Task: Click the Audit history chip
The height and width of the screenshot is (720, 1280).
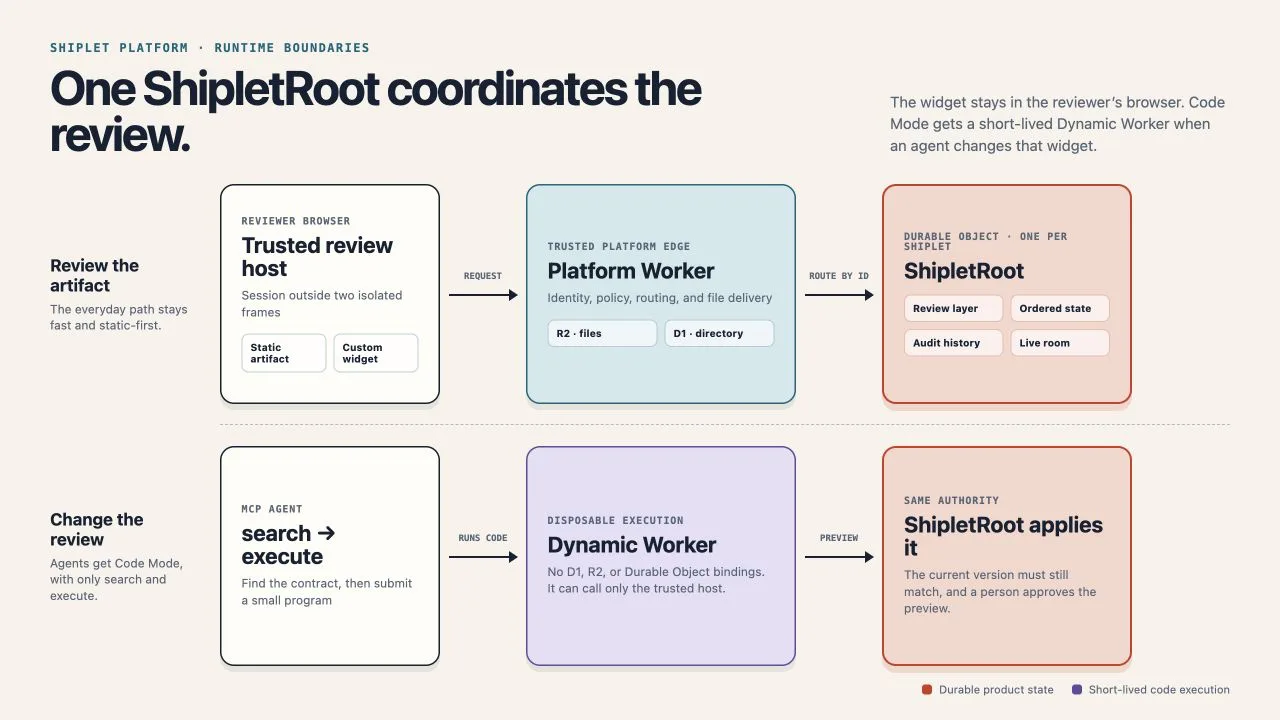Action: pyautogui.click(x=954, y=342)
